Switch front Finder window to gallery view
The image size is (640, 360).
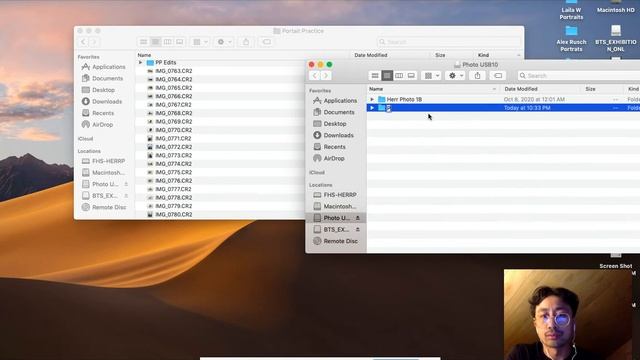pyautogui.click(x=411, y=76)
